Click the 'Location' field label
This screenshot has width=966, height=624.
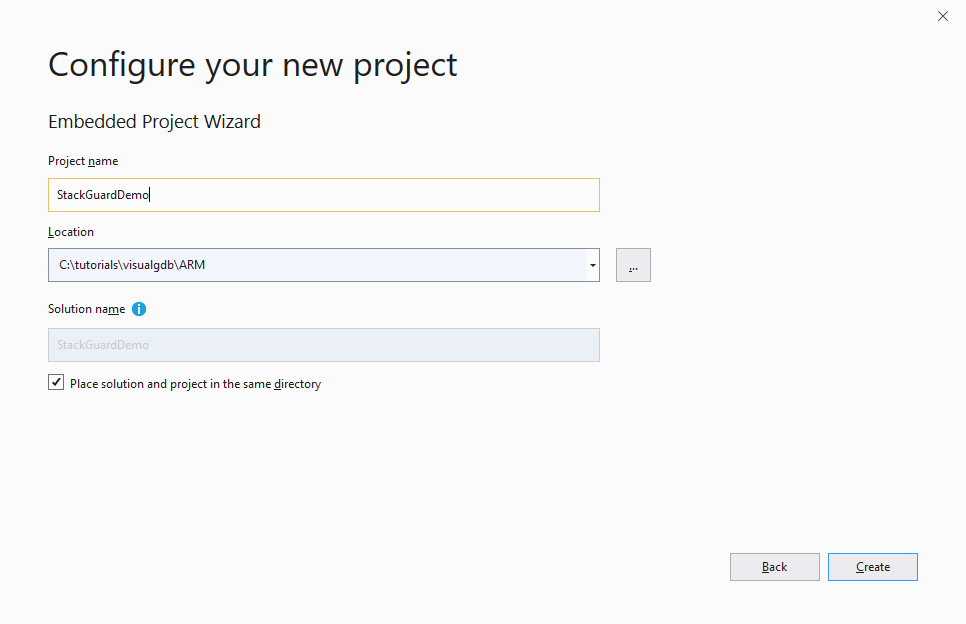pyautogui.click(x=71, y=232)
